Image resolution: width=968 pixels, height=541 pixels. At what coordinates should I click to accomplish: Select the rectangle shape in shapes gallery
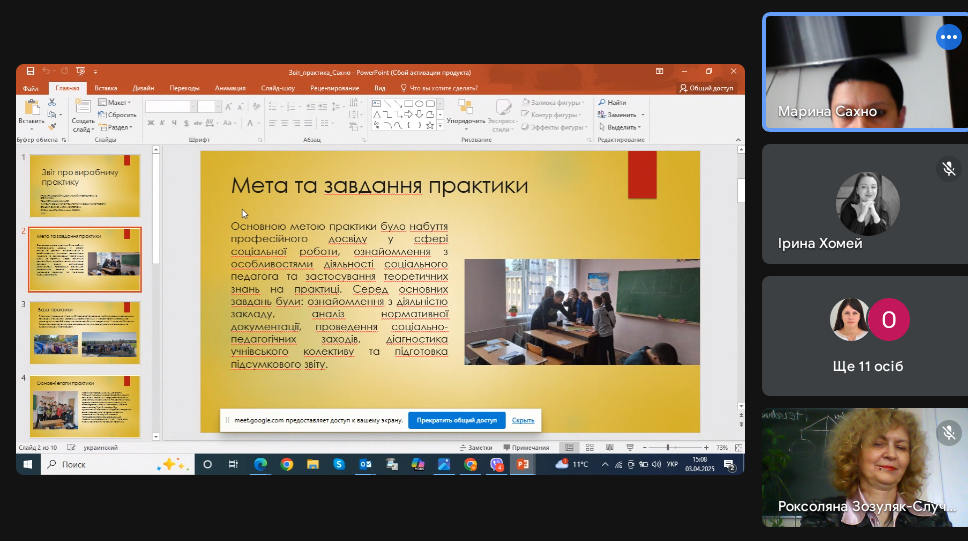(x=408, y=103)
